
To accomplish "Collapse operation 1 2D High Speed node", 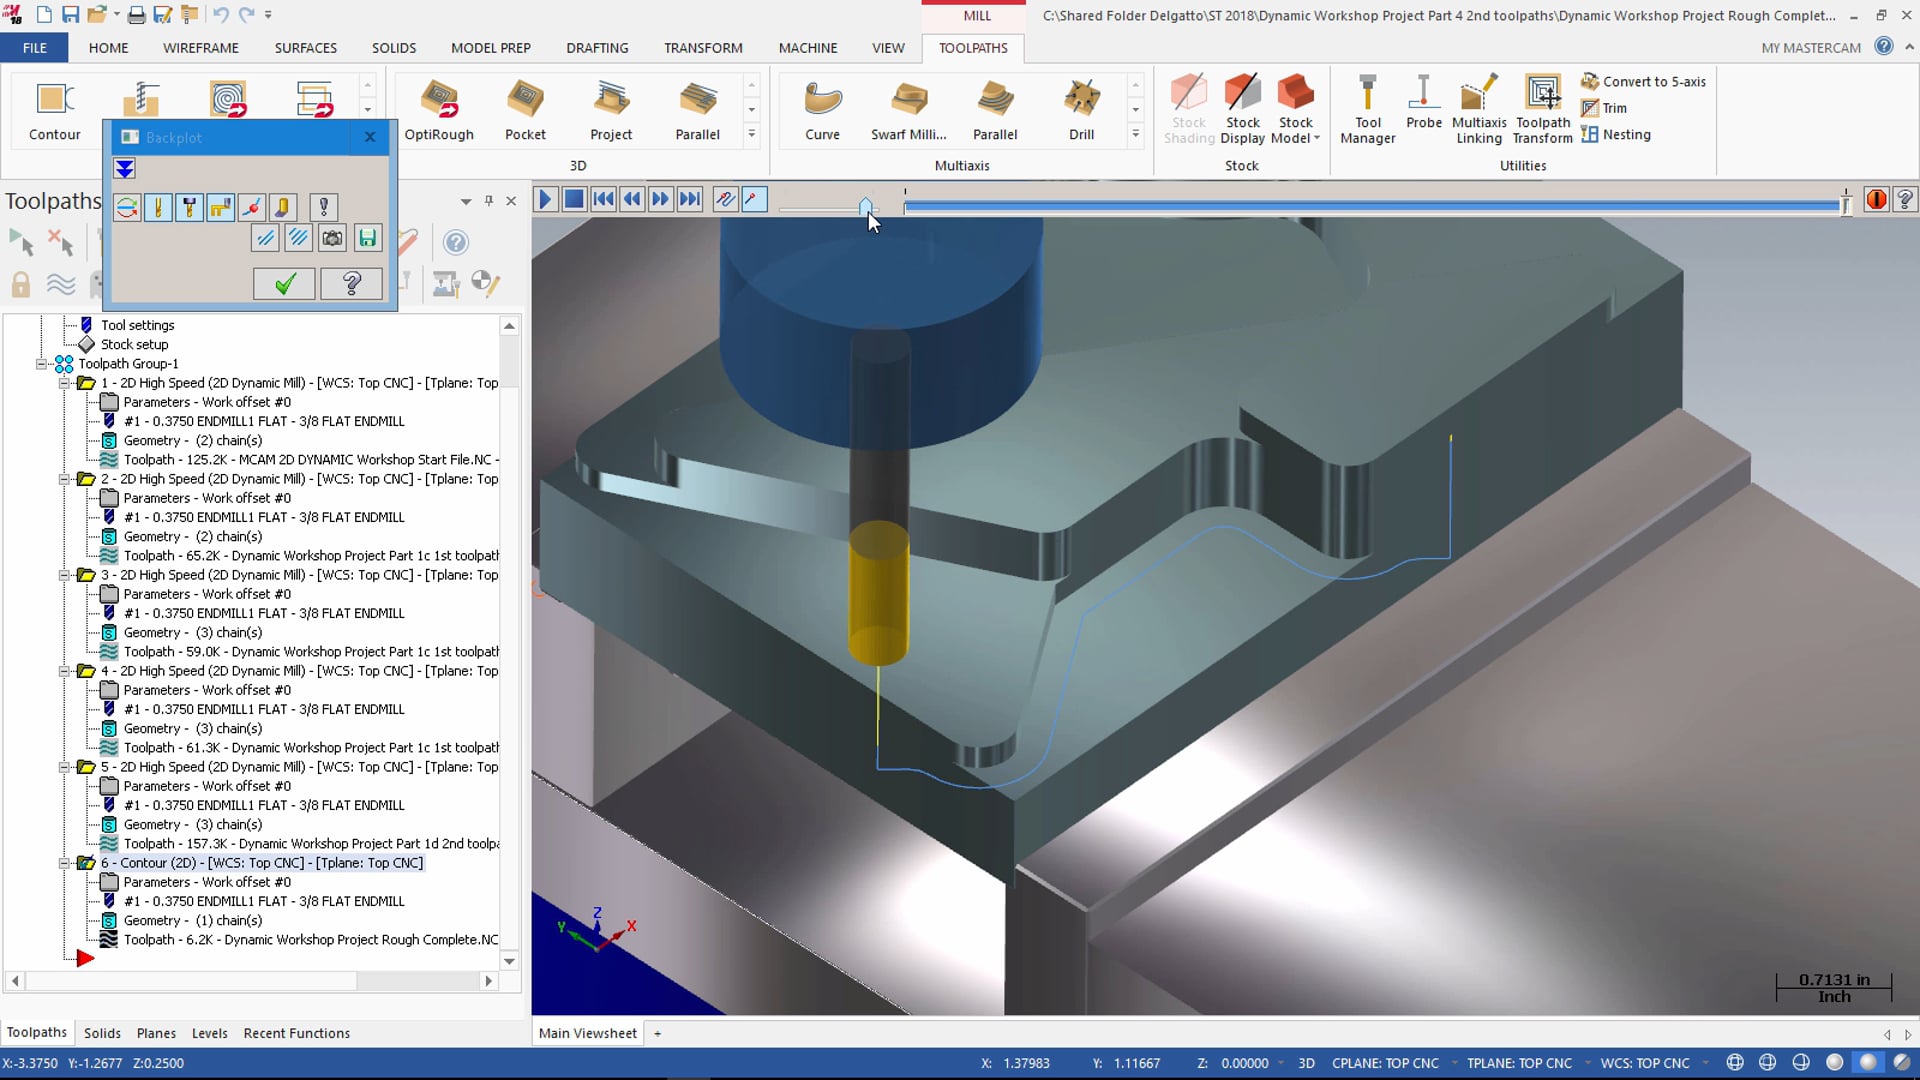I will (x=64, y=383).
